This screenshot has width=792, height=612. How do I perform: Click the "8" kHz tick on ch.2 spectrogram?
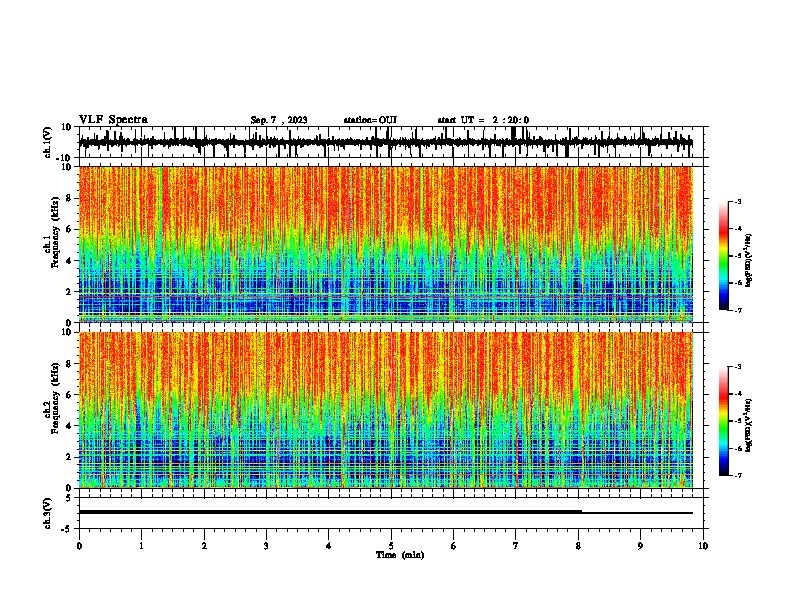pos(69,364)
